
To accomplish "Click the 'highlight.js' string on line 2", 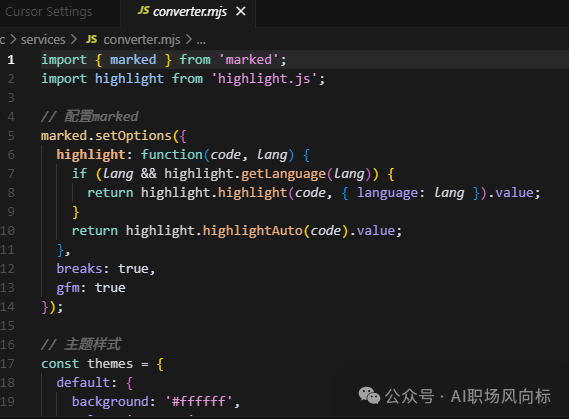I will tap(264, 79).
